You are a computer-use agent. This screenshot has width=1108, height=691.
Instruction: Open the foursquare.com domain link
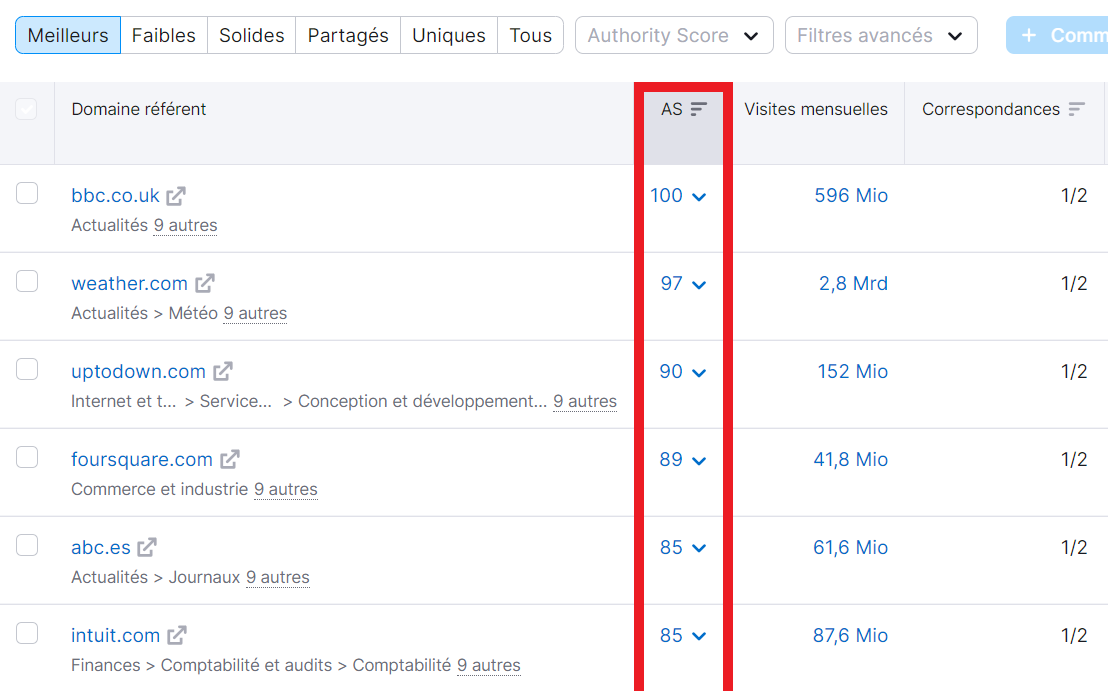tap(144, 458)
